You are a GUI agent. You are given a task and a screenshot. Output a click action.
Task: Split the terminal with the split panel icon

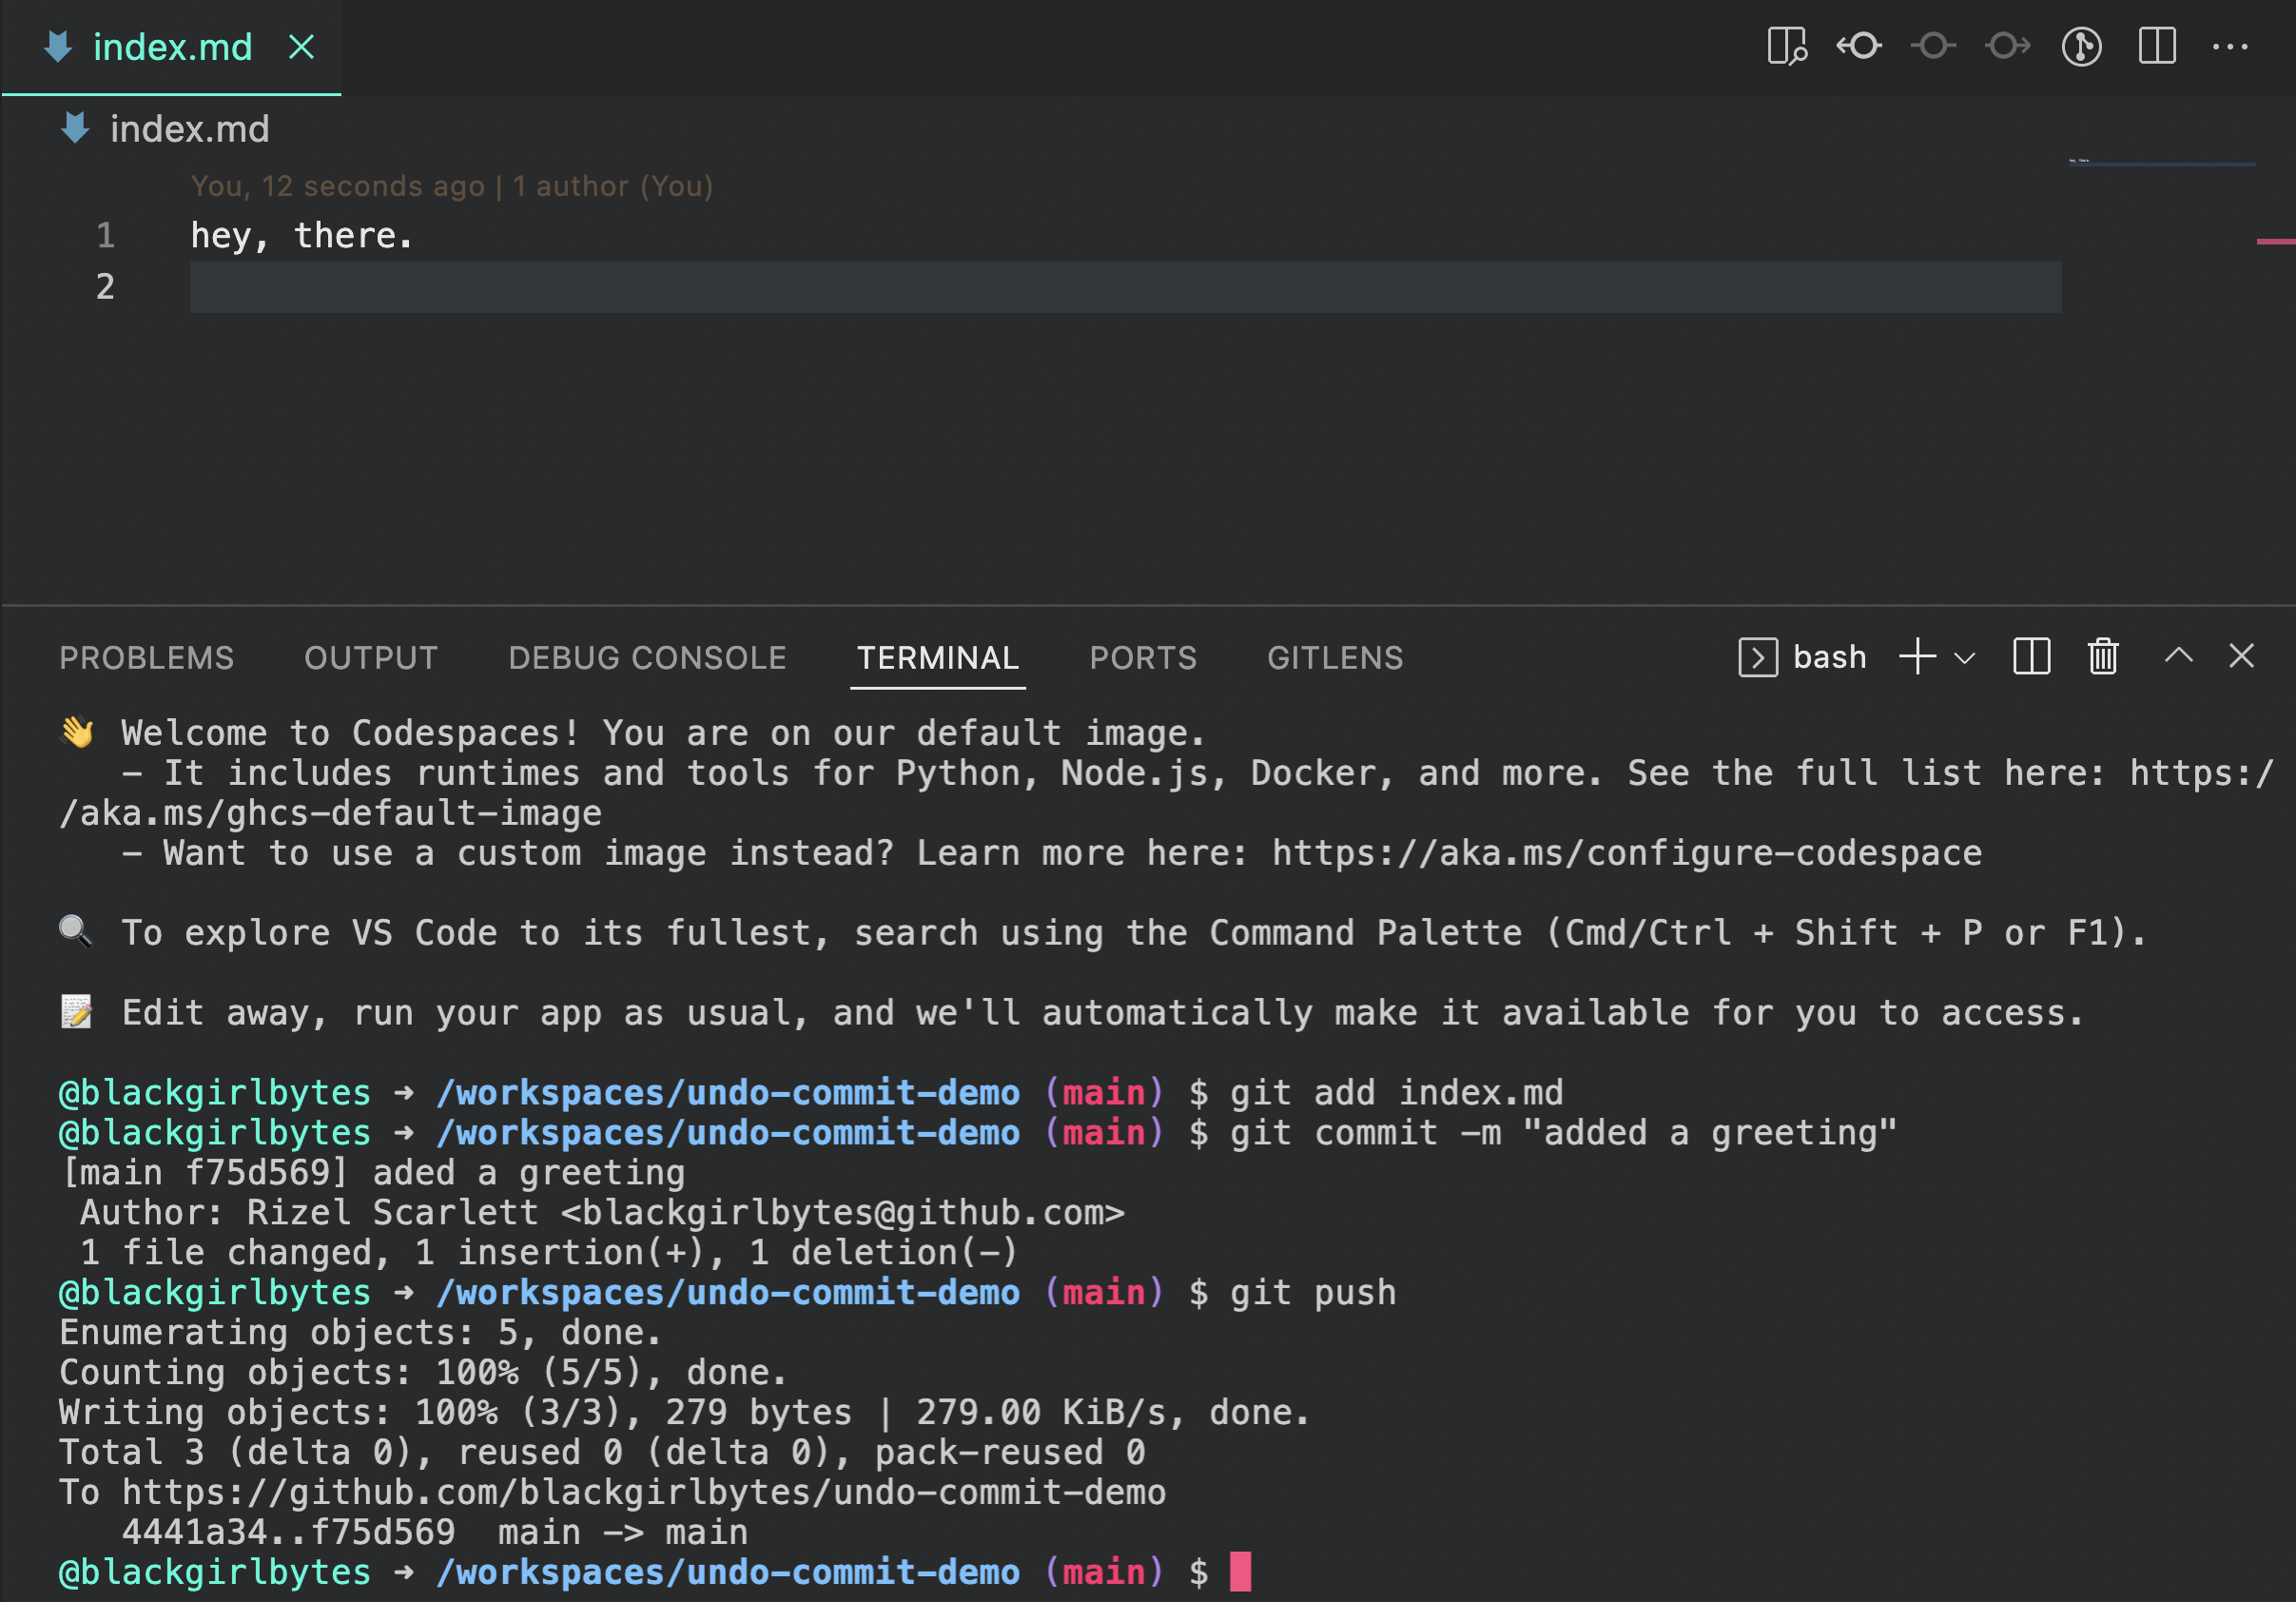(2031, 657)
